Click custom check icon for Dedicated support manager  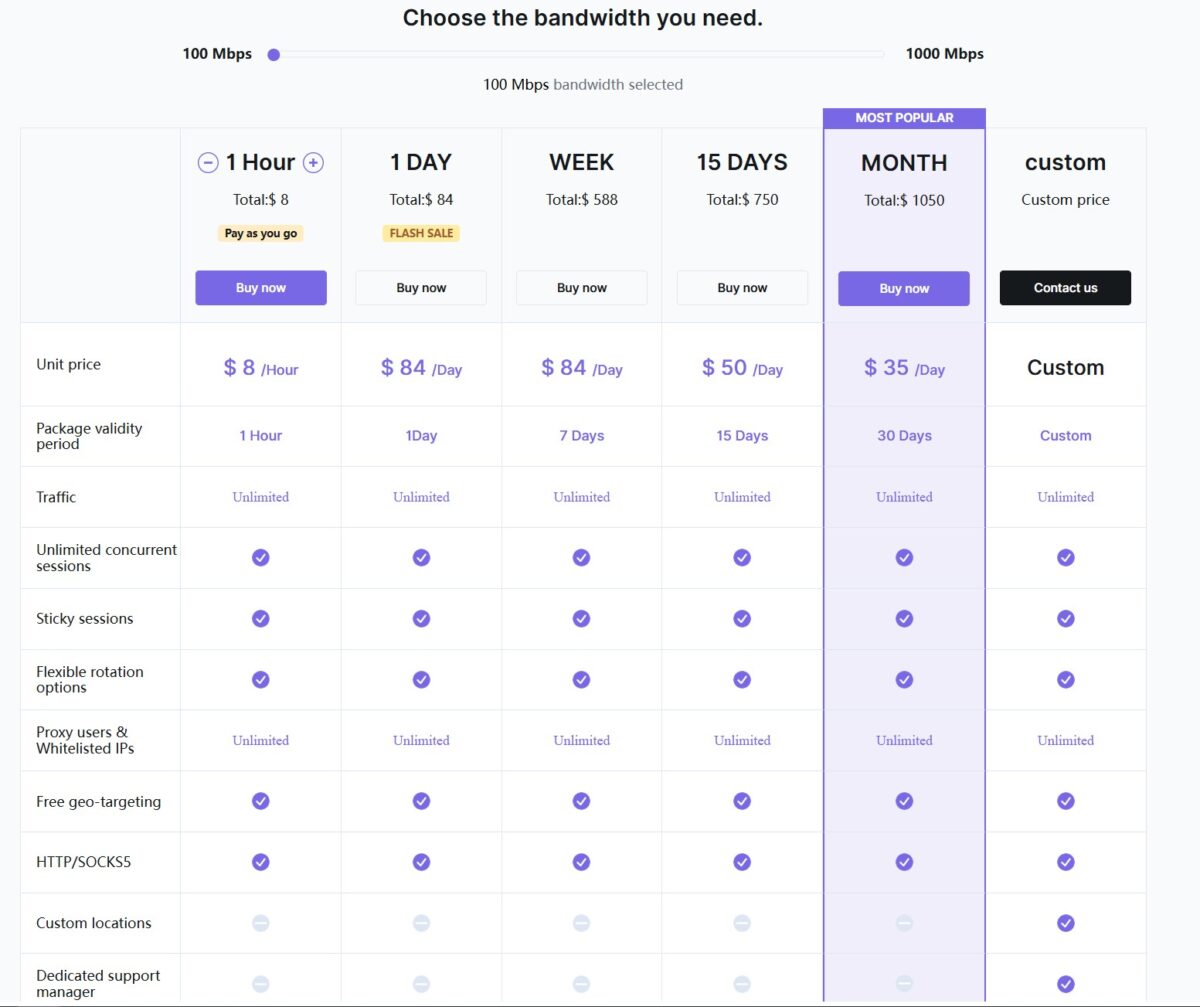point(1066,984)
